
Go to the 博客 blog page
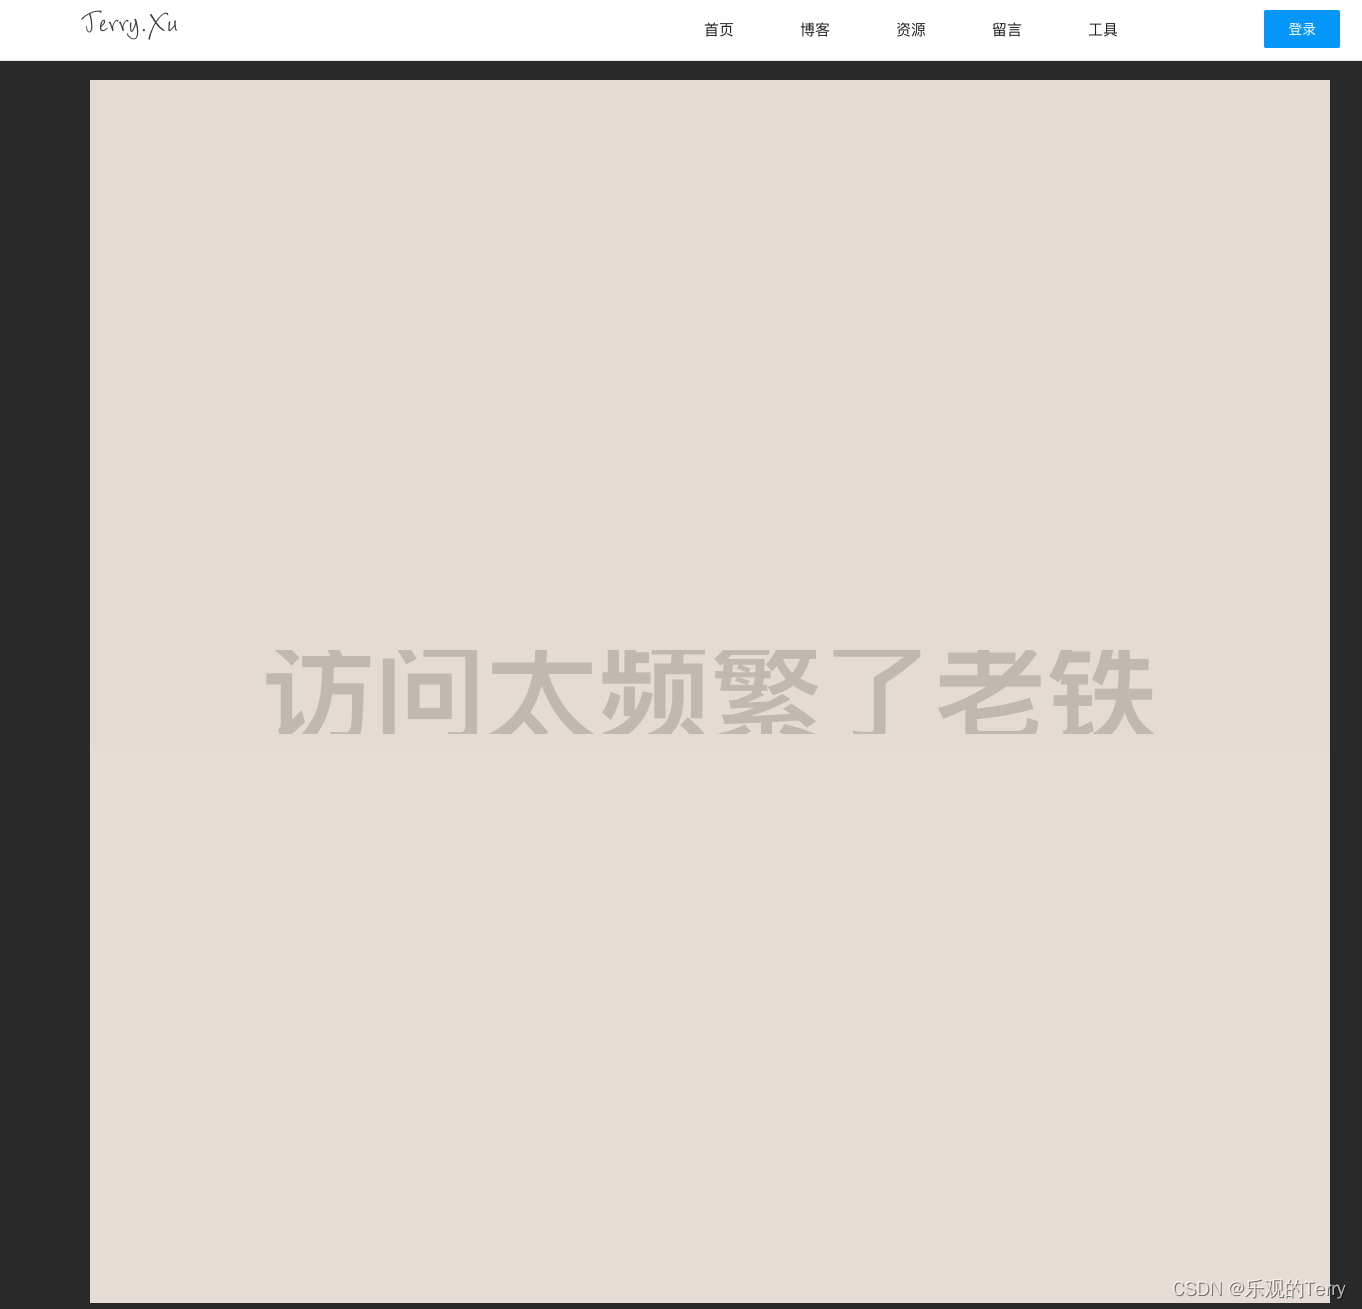(815, 30)
